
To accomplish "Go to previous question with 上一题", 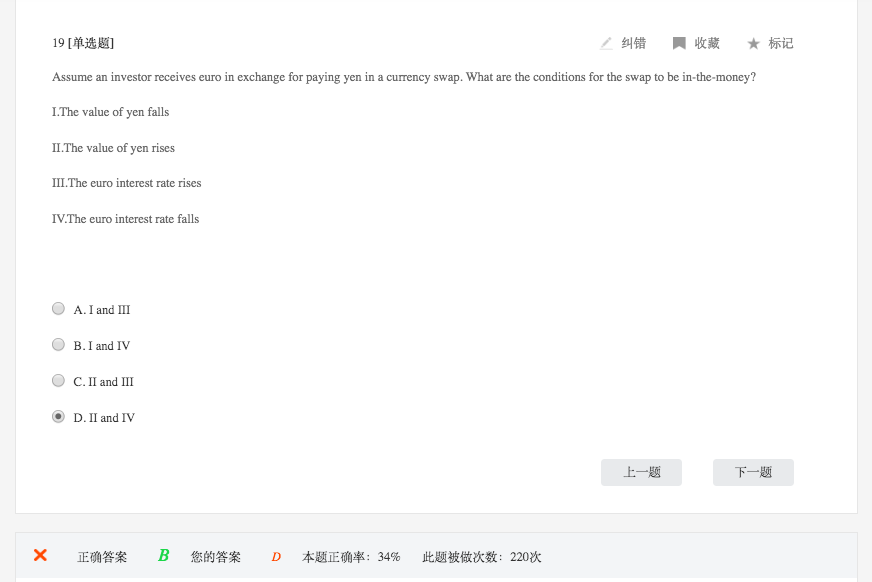I will (x=641, y=472).
